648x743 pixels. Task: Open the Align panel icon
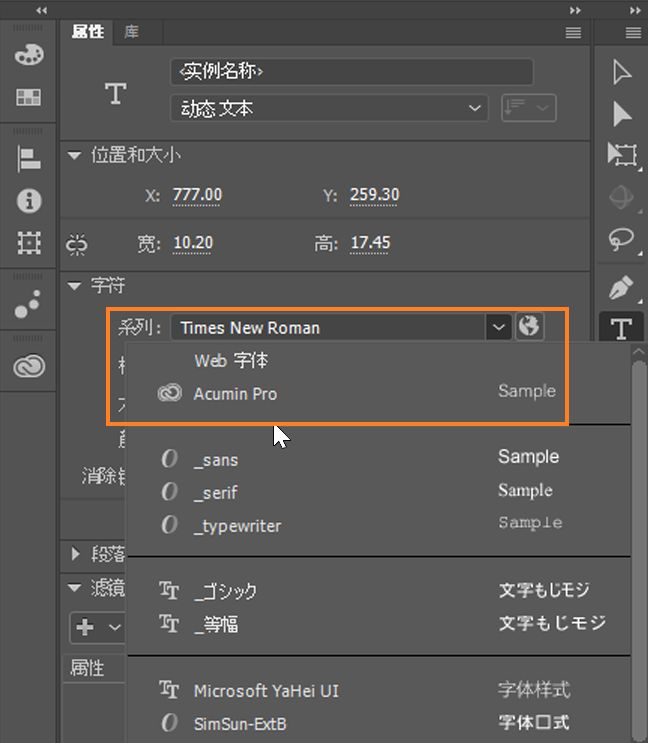(x=29, y=158)
